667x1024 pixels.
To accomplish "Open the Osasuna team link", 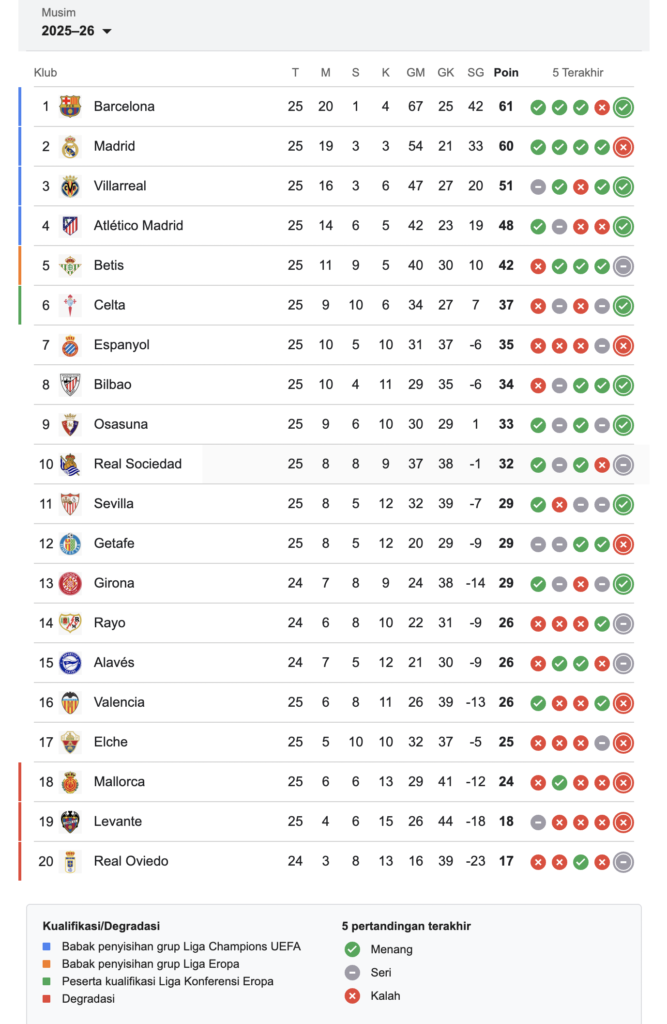I will (120, 424).
